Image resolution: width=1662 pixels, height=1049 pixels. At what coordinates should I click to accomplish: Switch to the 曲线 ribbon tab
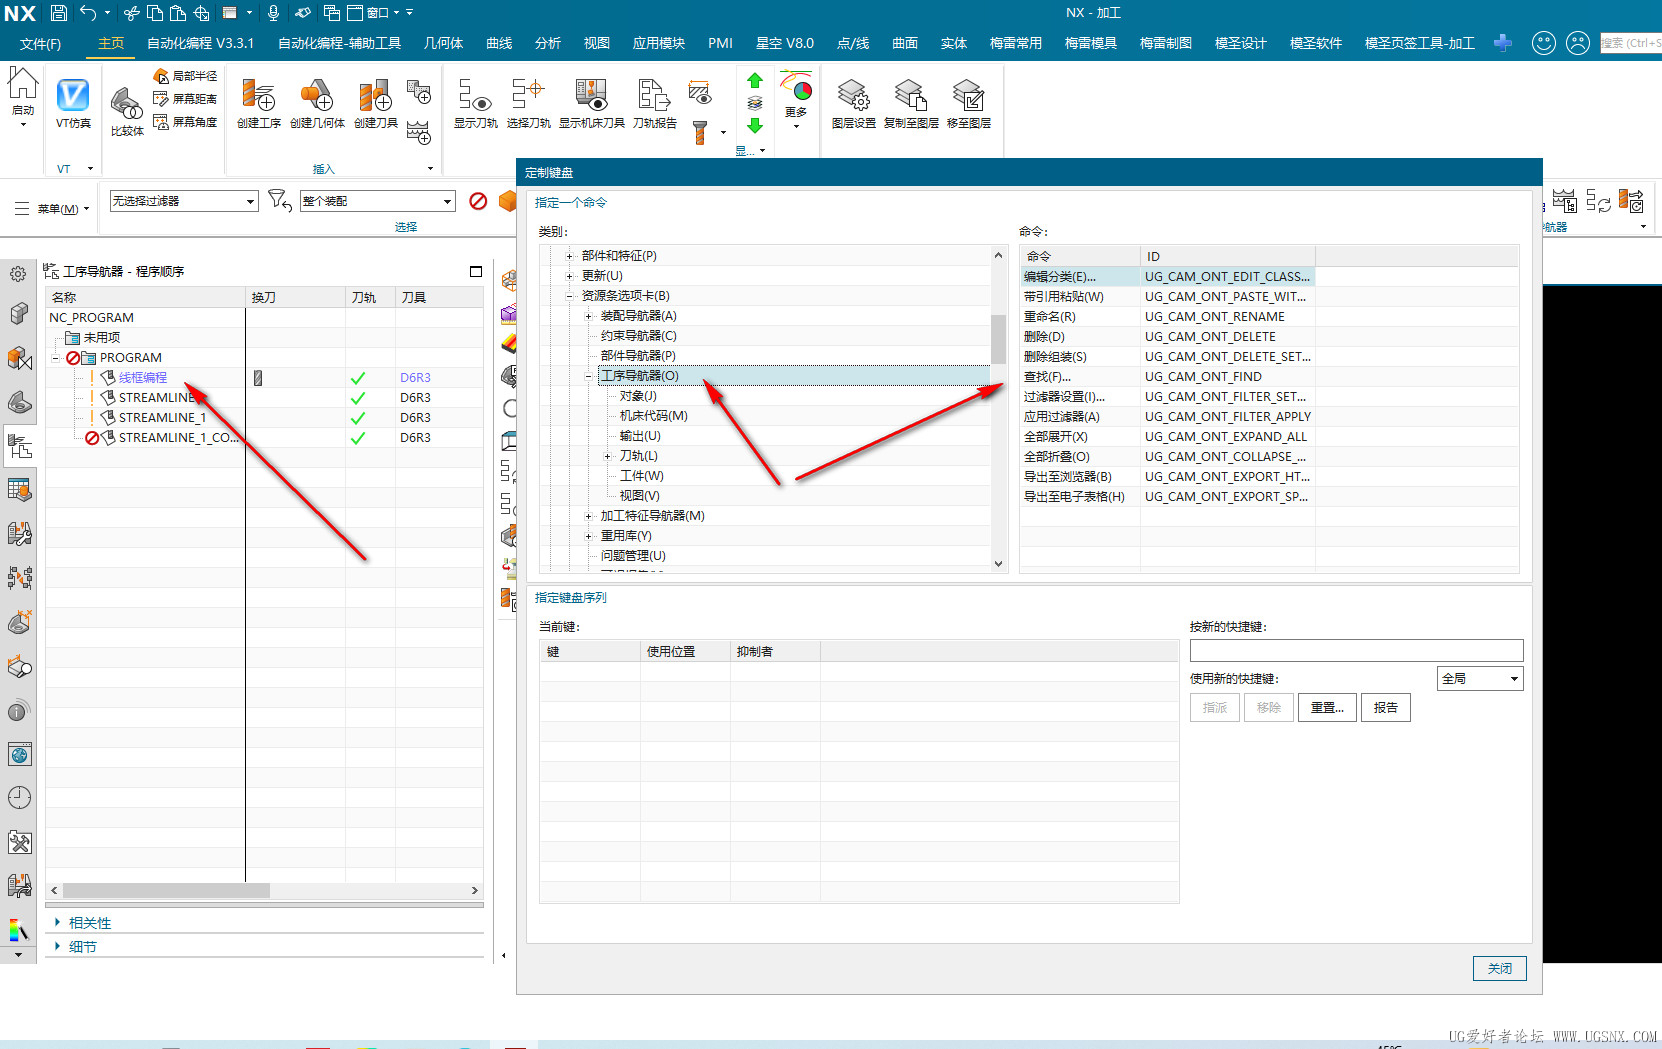(x=499, y=44)
